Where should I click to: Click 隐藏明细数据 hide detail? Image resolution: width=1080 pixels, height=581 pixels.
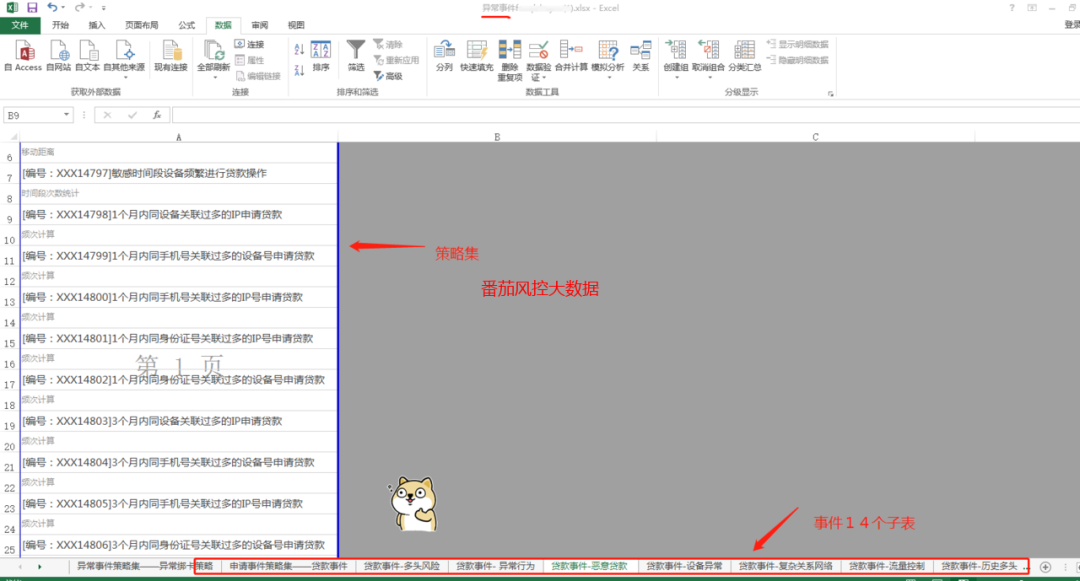pyautogui.click(x=798, y=60)
